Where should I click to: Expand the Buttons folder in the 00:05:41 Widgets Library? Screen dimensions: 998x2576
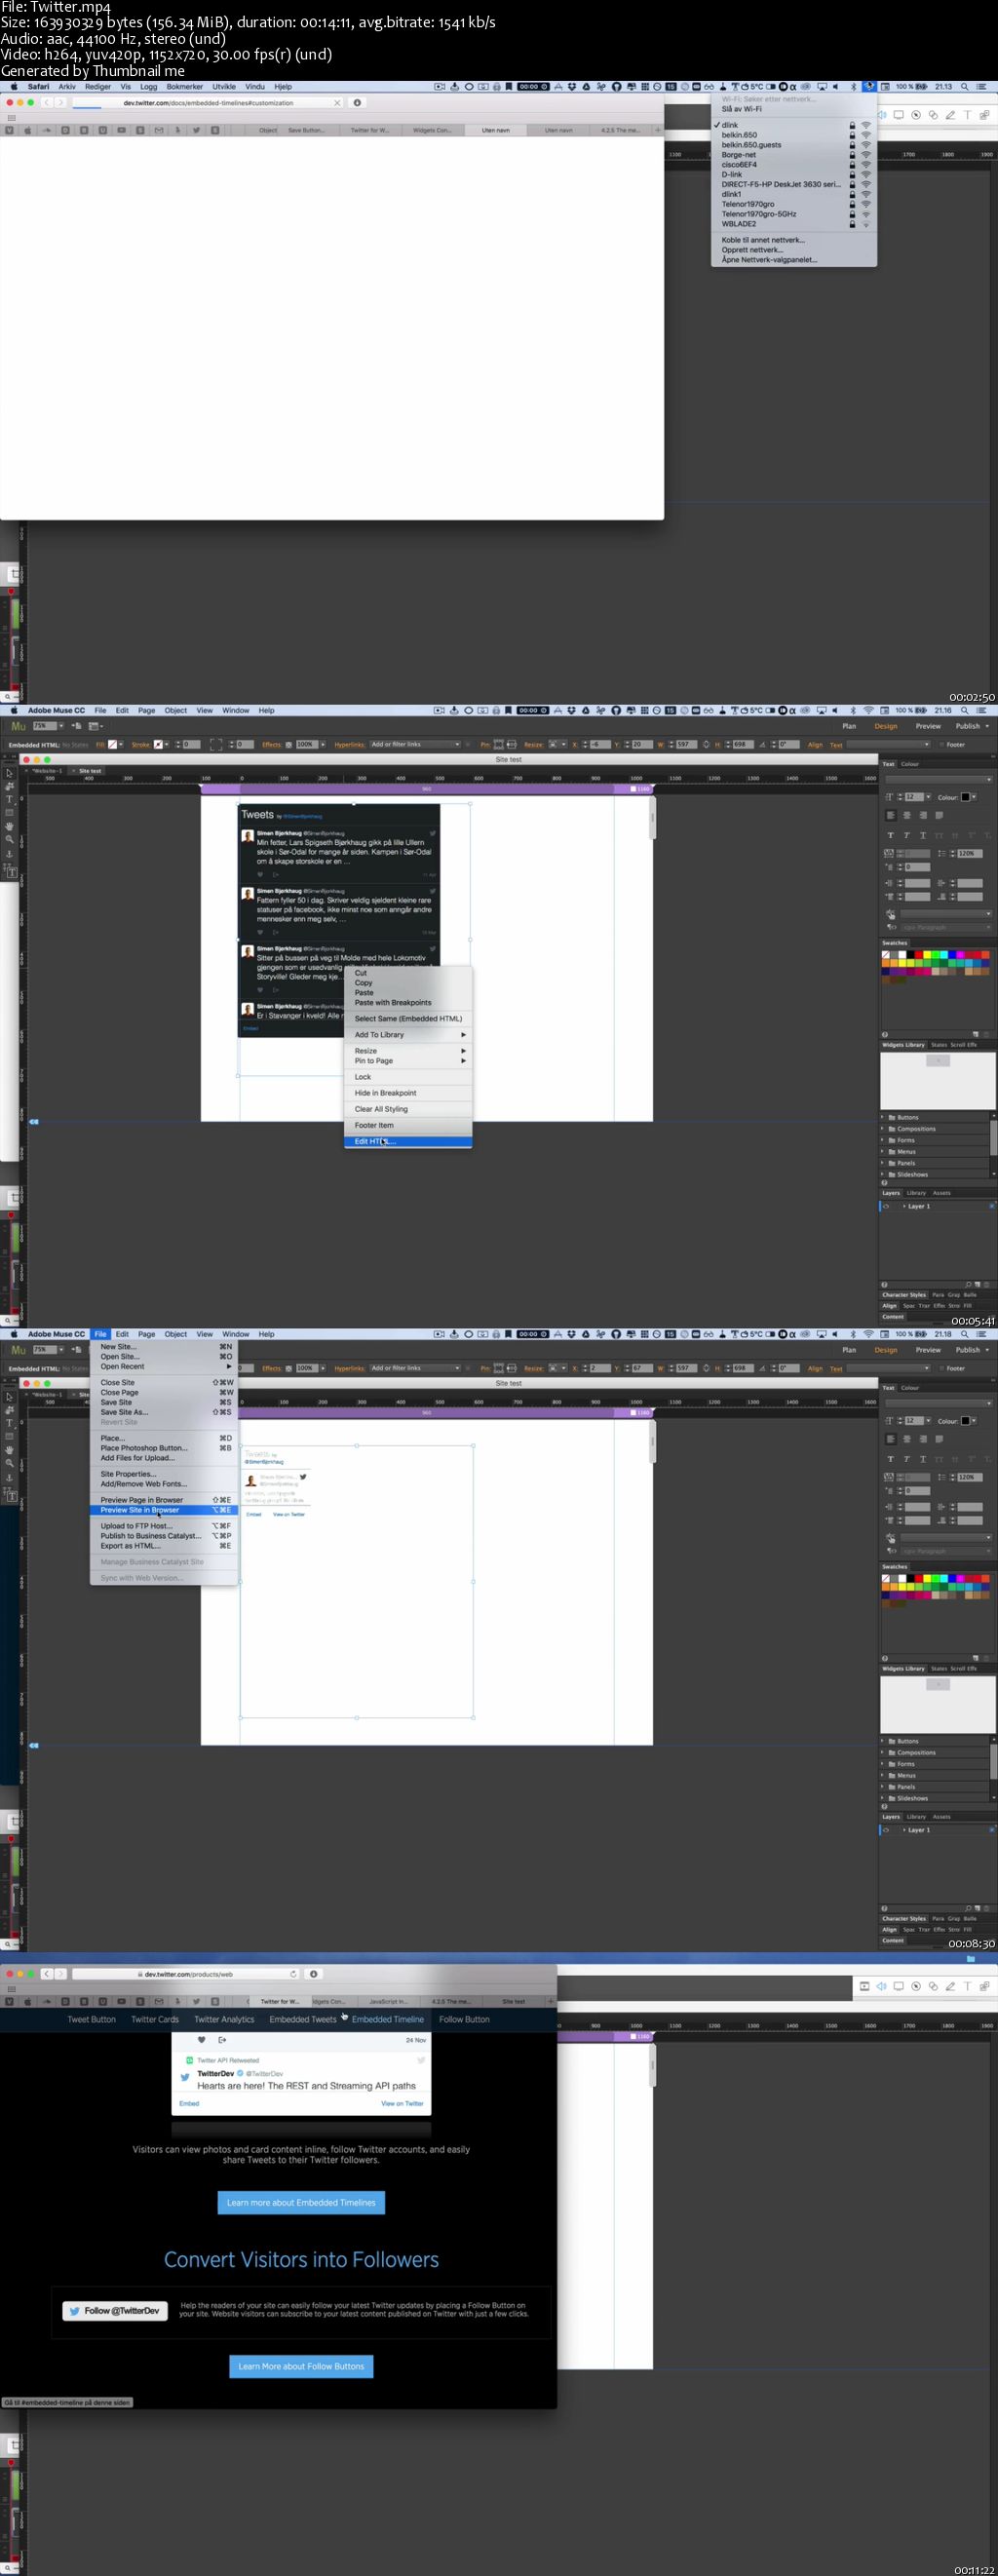[x=883, y=1117]
